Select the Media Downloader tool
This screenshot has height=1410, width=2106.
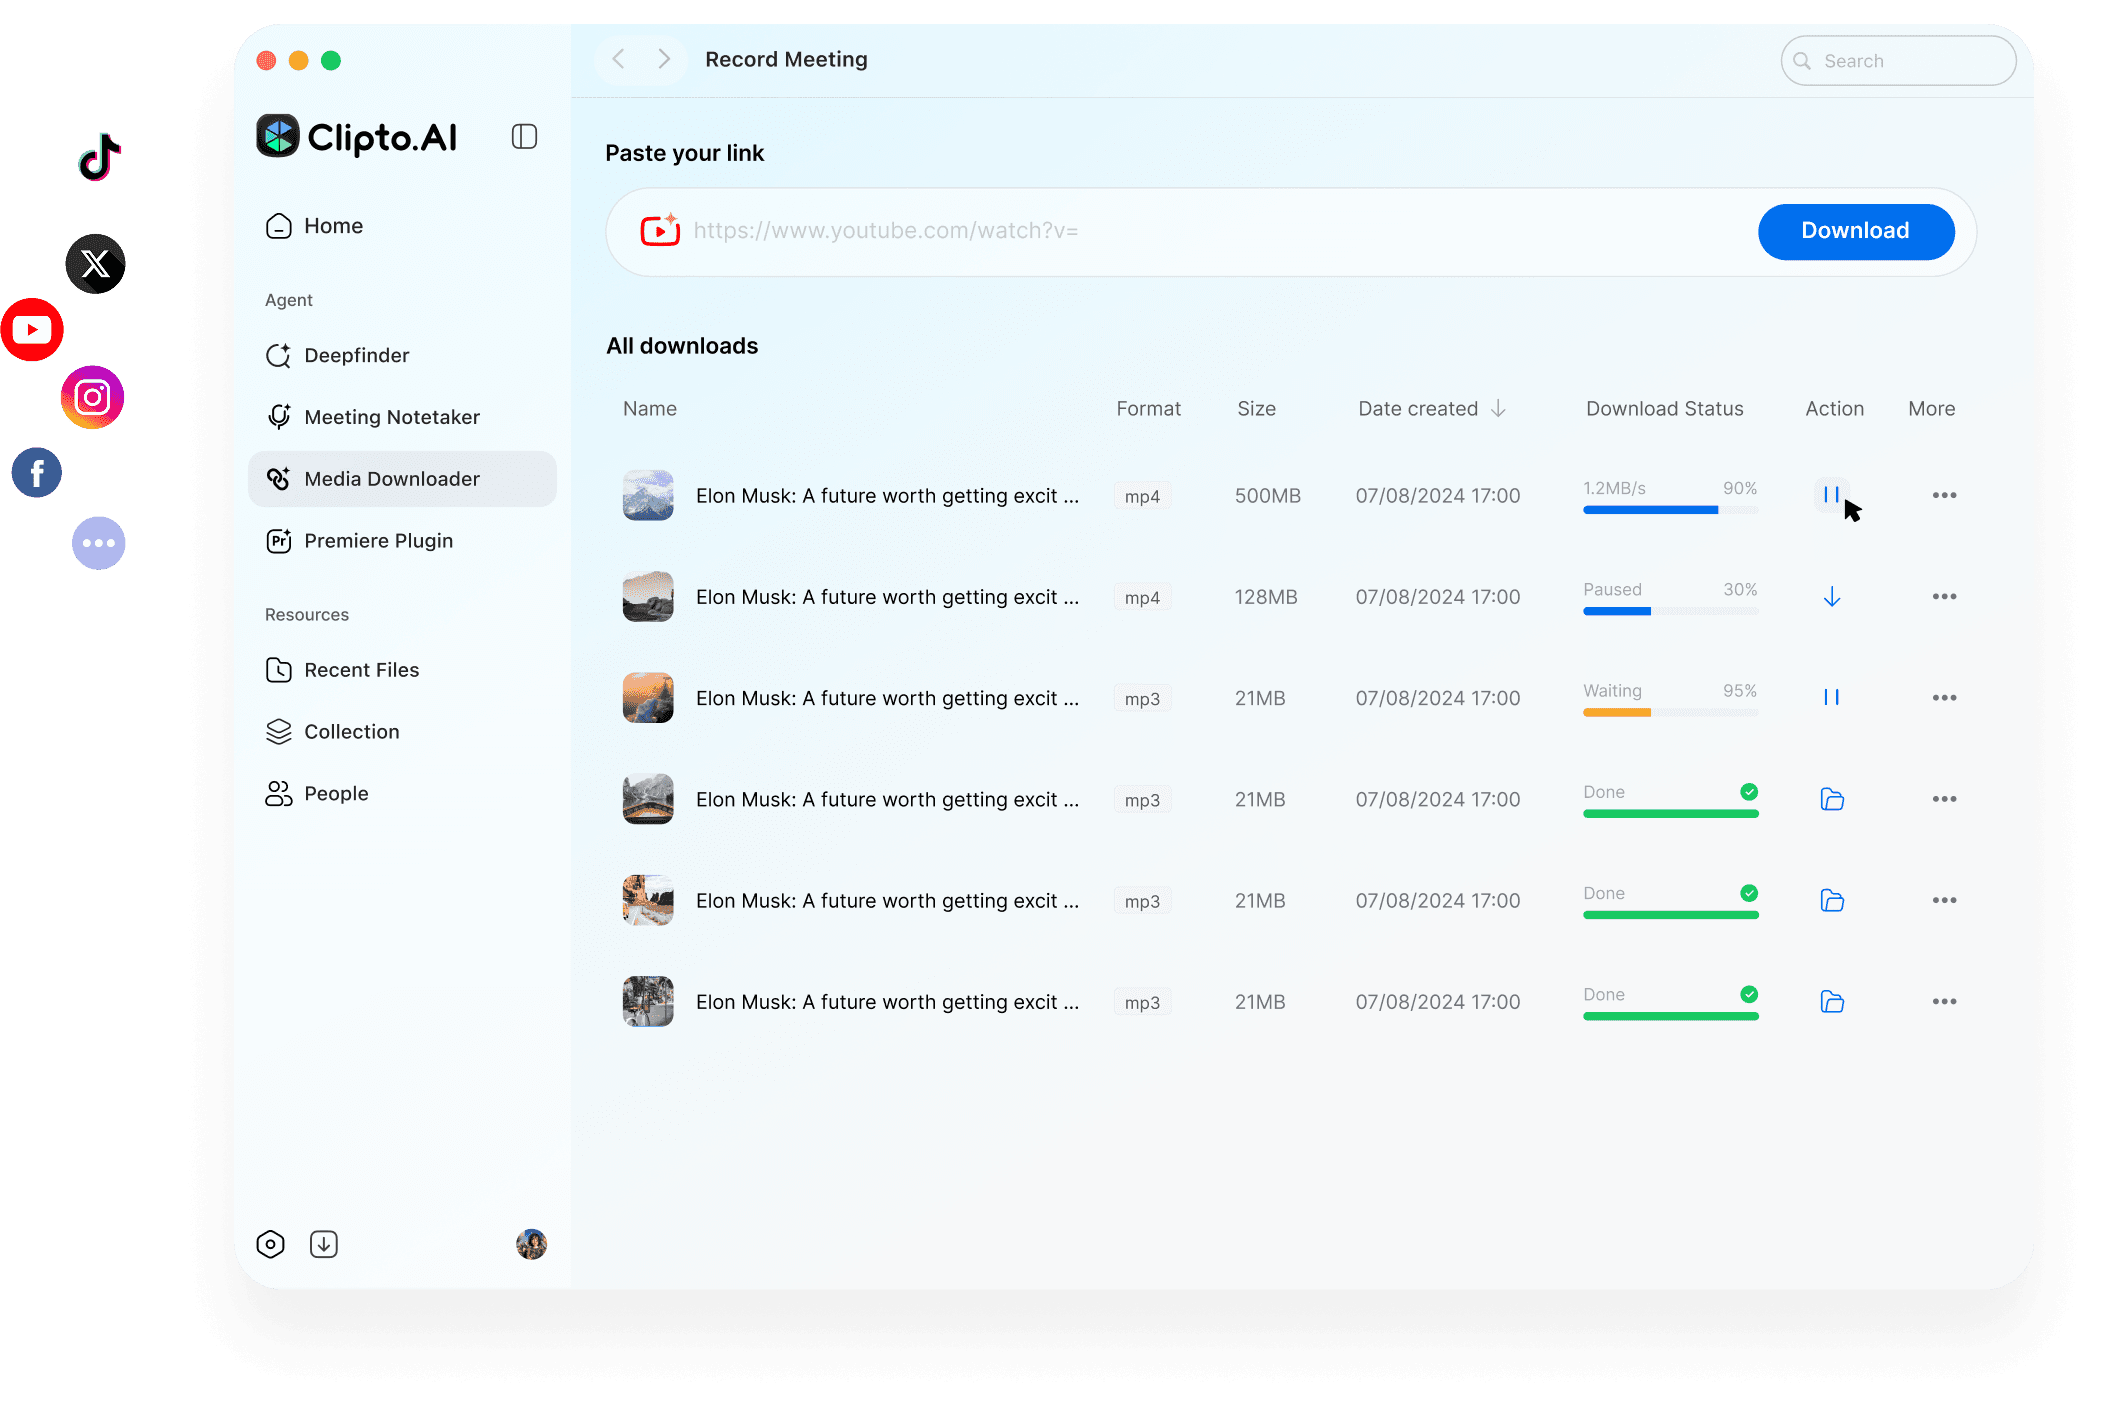tap(391, 479)
